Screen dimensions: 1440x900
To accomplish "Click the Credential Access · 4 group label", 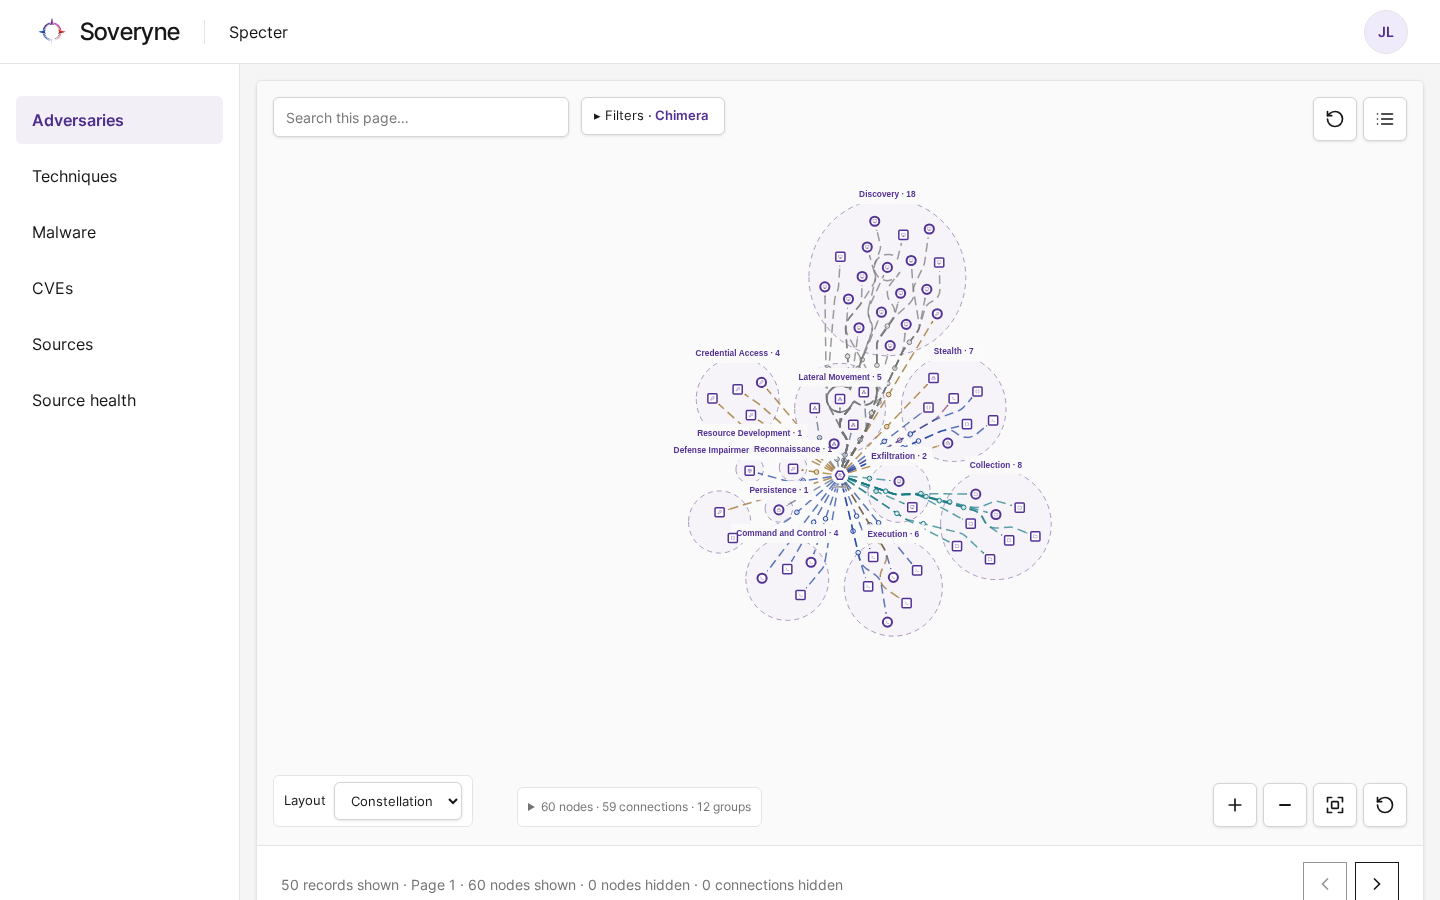I will click(x=738, y=353).
